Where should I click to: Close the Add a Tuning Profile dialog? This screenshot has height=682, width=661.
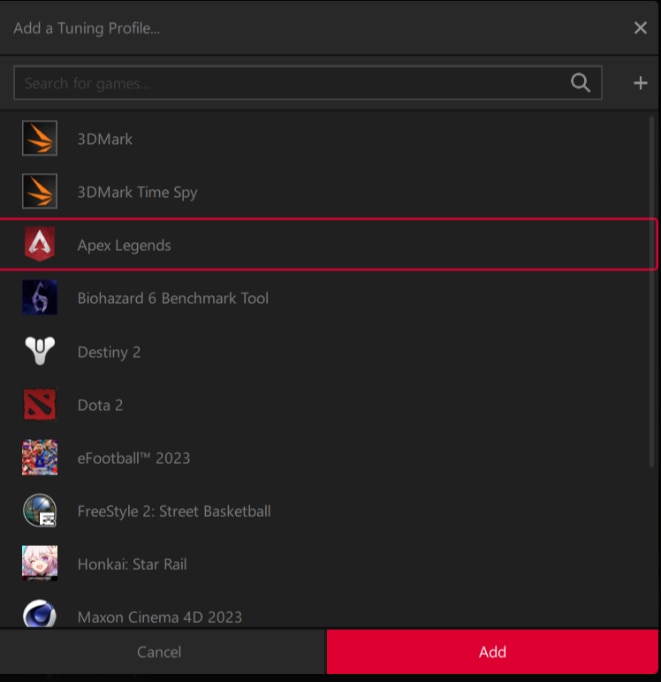pyautogui.click(x=640, y=28)
